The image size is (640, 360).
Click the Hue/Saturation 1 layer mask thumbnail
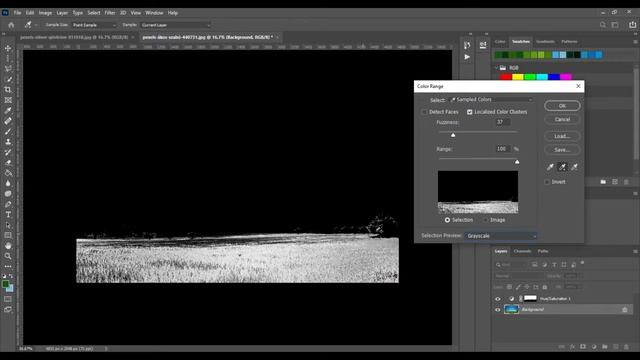coord(530,298)
